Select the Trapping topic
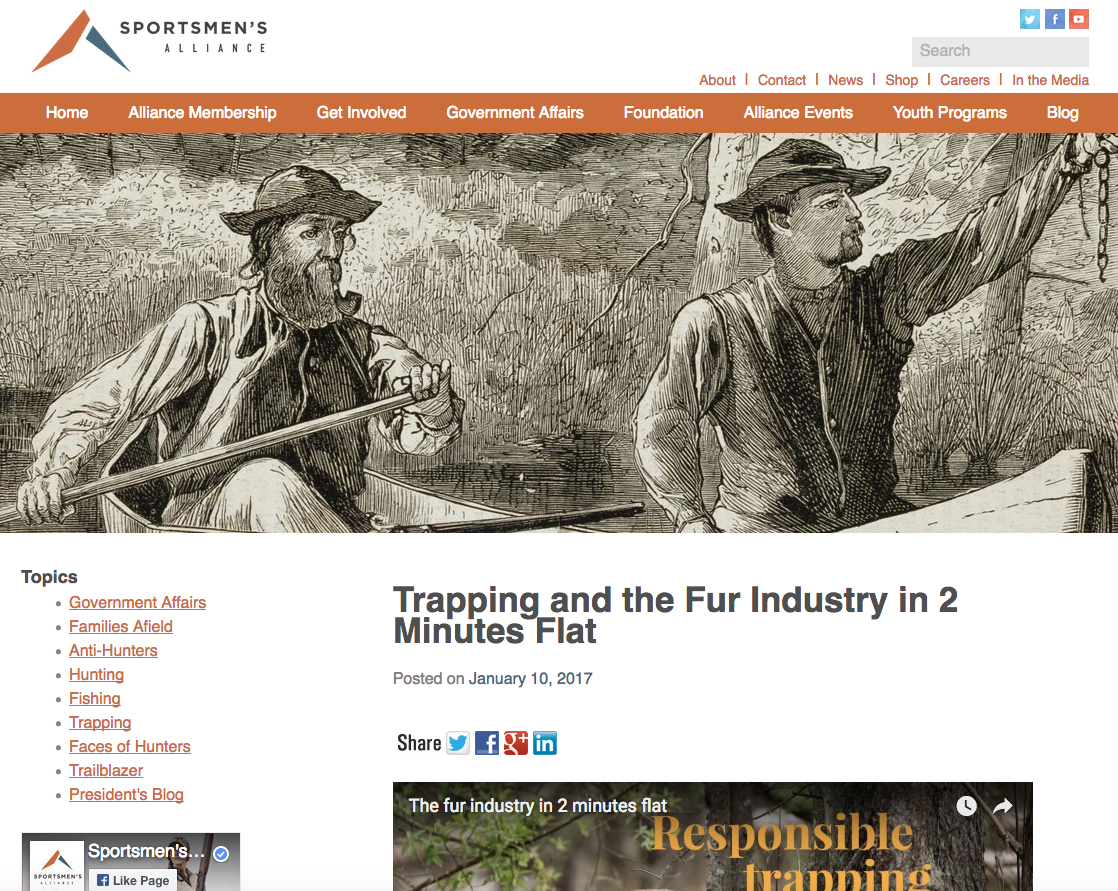The width and height of the screenshot is (1118, 891). [100, 722]
